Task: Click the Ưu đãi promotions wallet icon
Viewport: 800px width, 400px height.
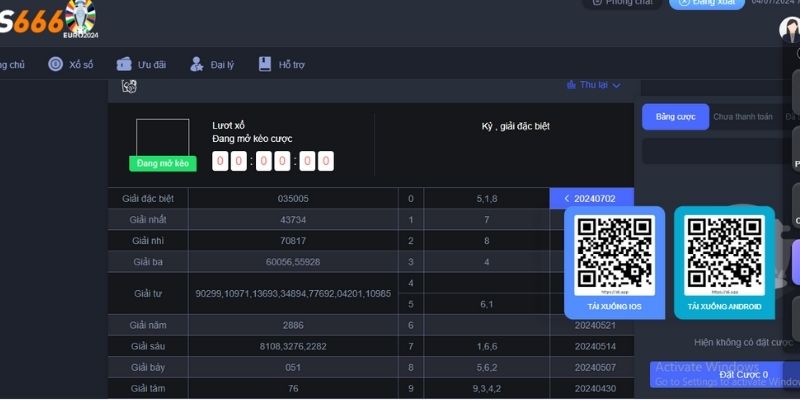Action: (x=125, y=64)
